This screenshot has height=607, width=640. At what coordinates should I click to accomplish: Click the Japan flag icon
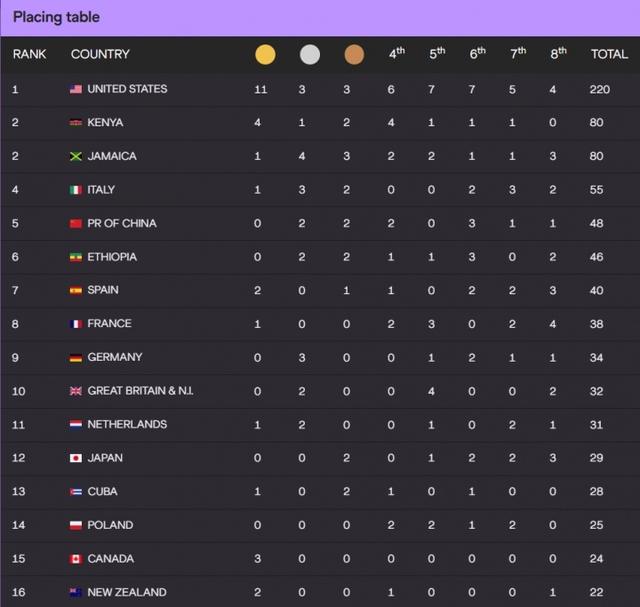click(76, 458)
